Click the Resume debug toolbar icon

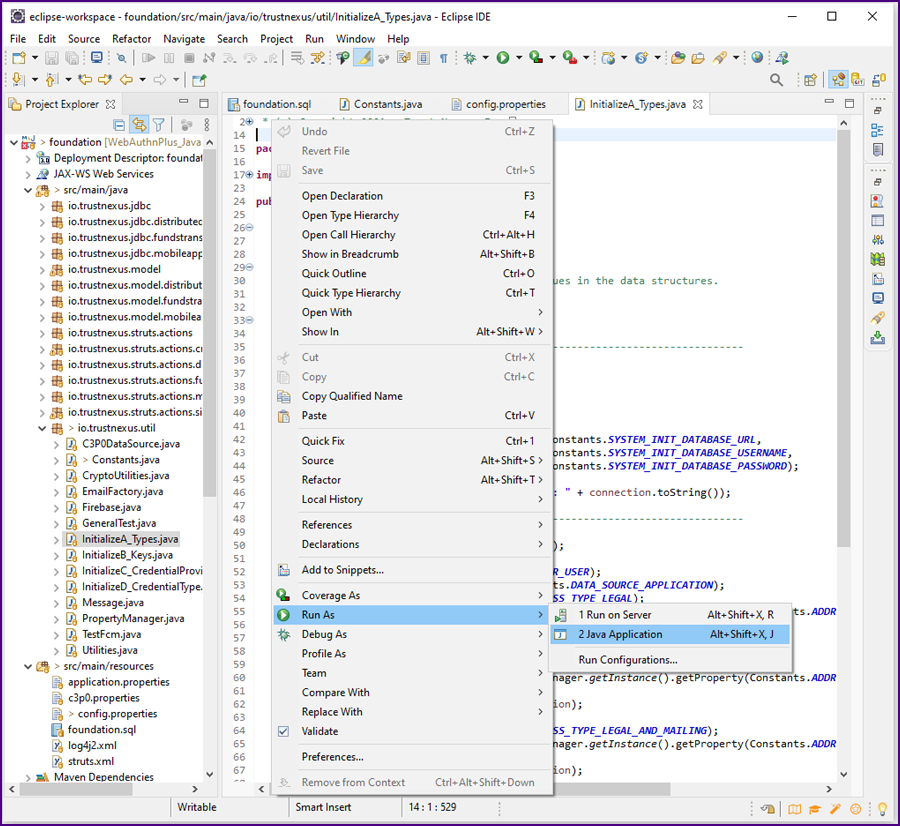pos(149,58)
